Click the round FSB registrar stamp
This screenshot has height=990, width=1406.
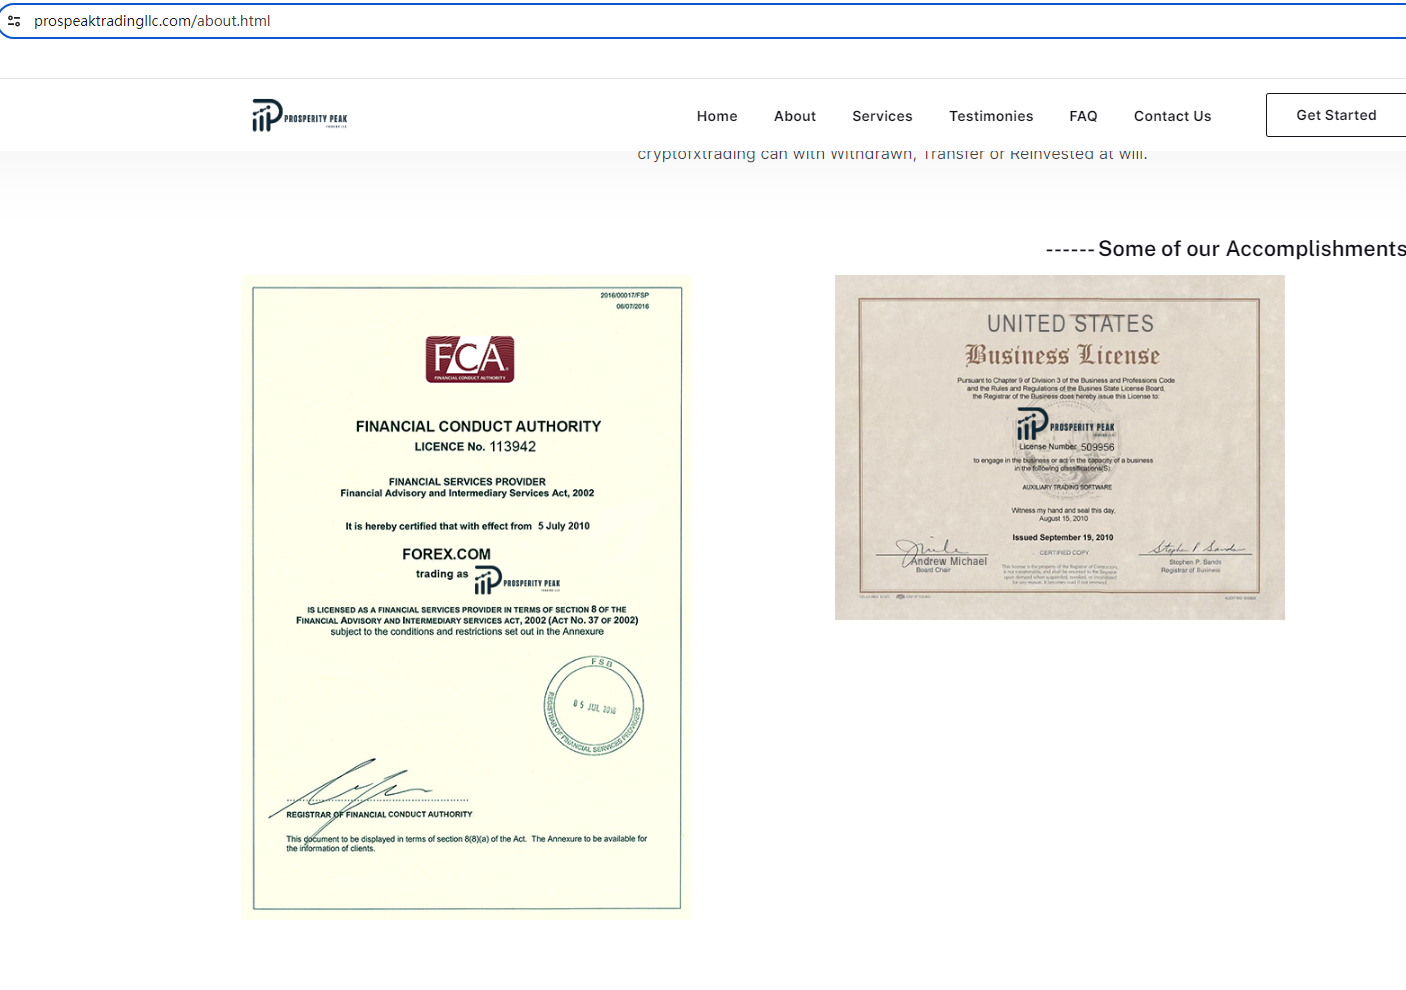point(594,706)
